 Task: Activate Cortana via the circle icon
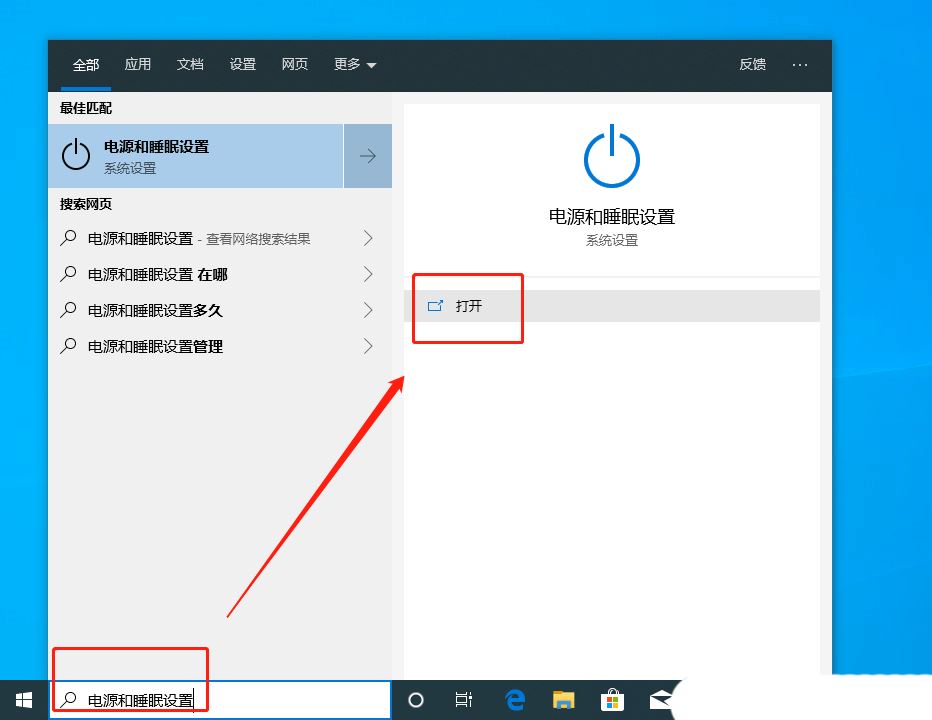(416, 700)
